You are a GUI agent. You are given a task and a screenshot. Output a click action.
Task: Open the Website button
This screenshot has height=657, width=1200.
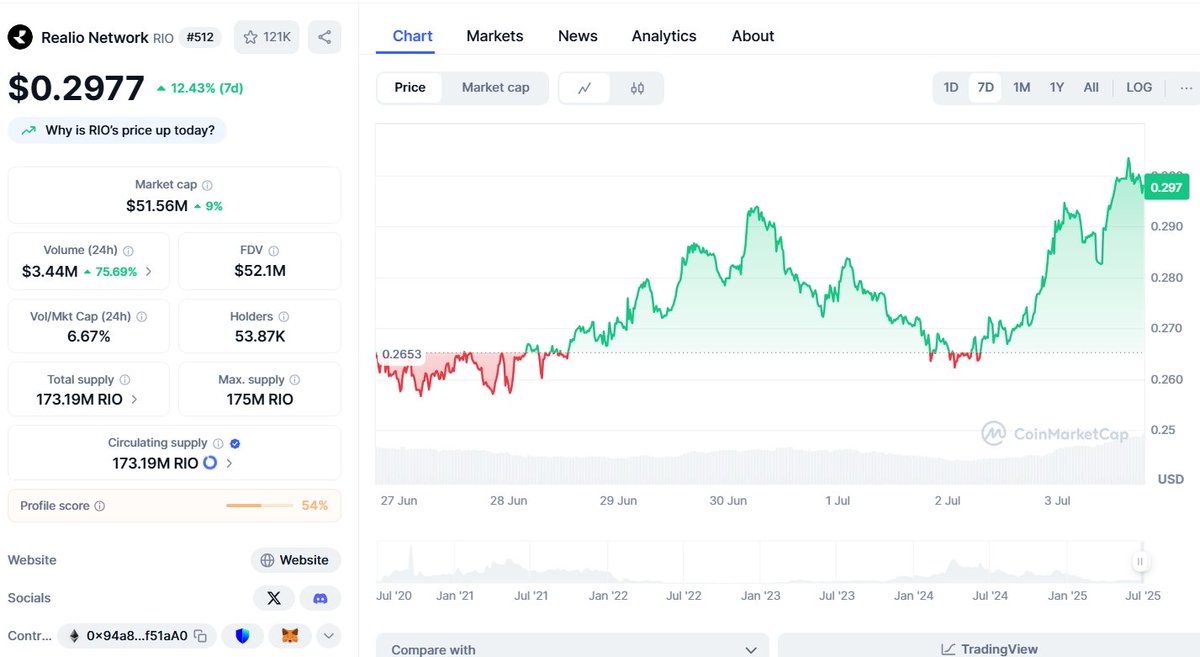296,560
